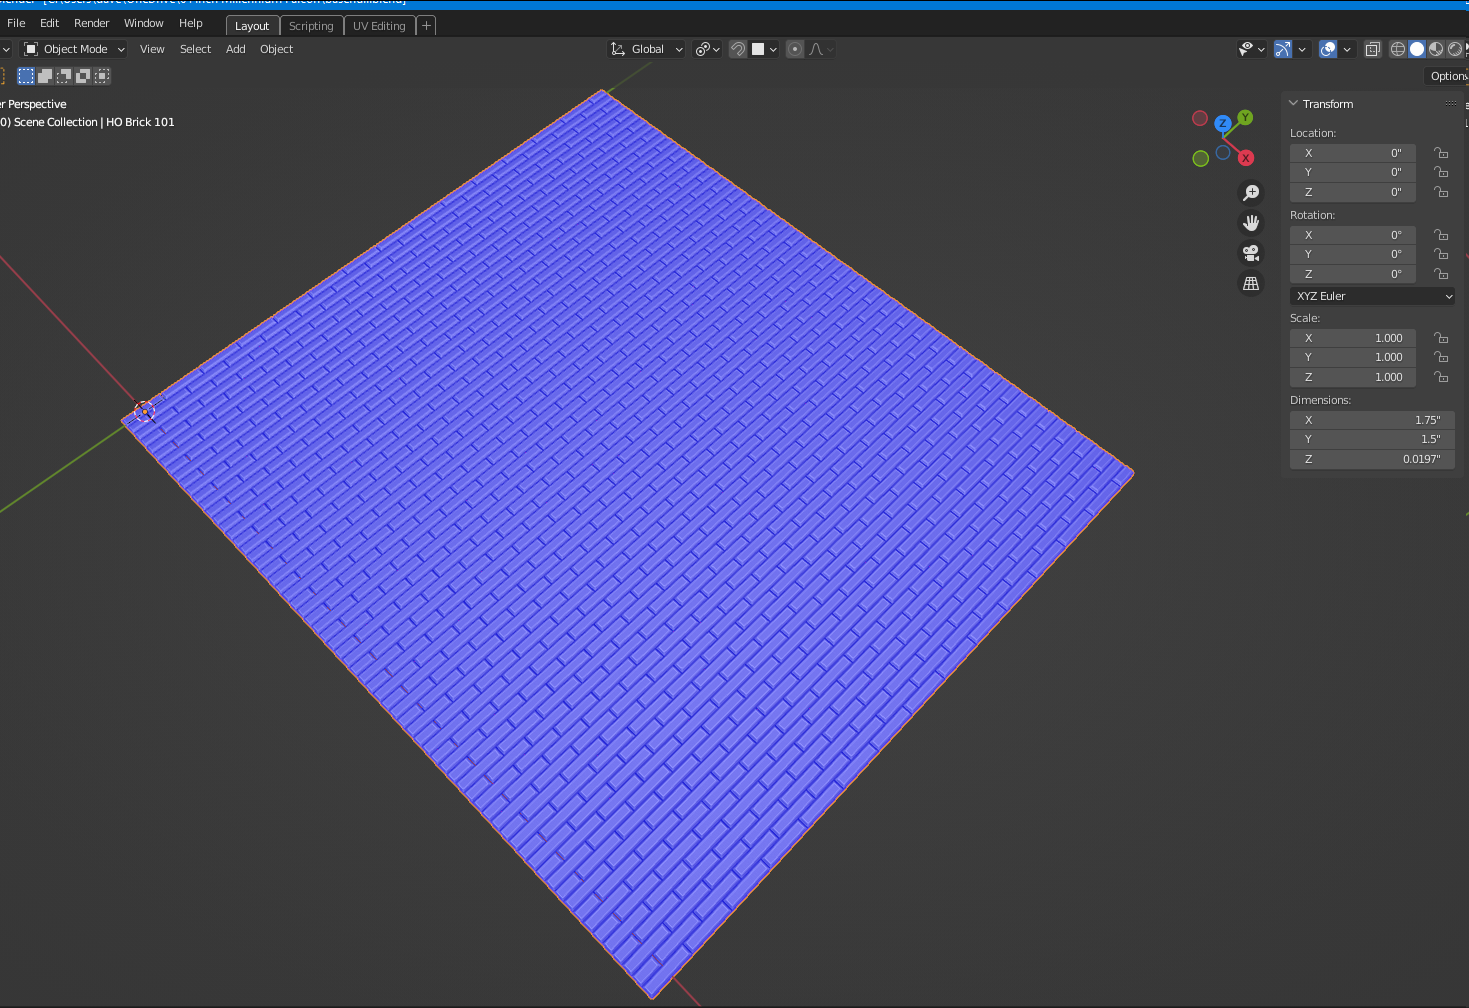1469x1008 pixels.
Task: Click the Scale X value field
Action: click(x=1352, y=338)
